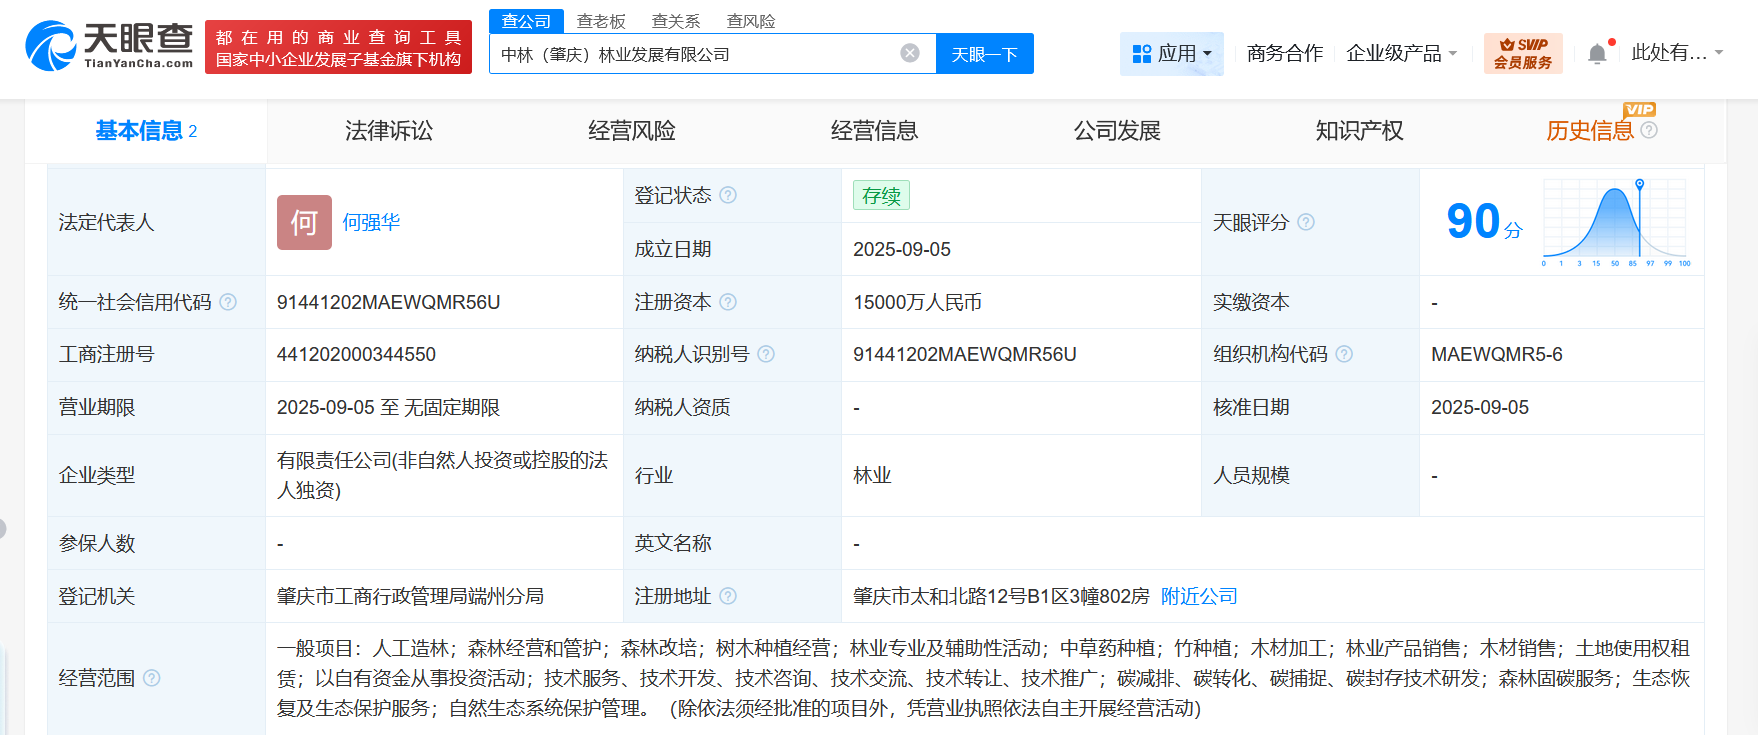This screenshot has width=1758, height=735.
Task: Click the 附近公司 link
Action: pyautogui.click(x=1199, y=596)
